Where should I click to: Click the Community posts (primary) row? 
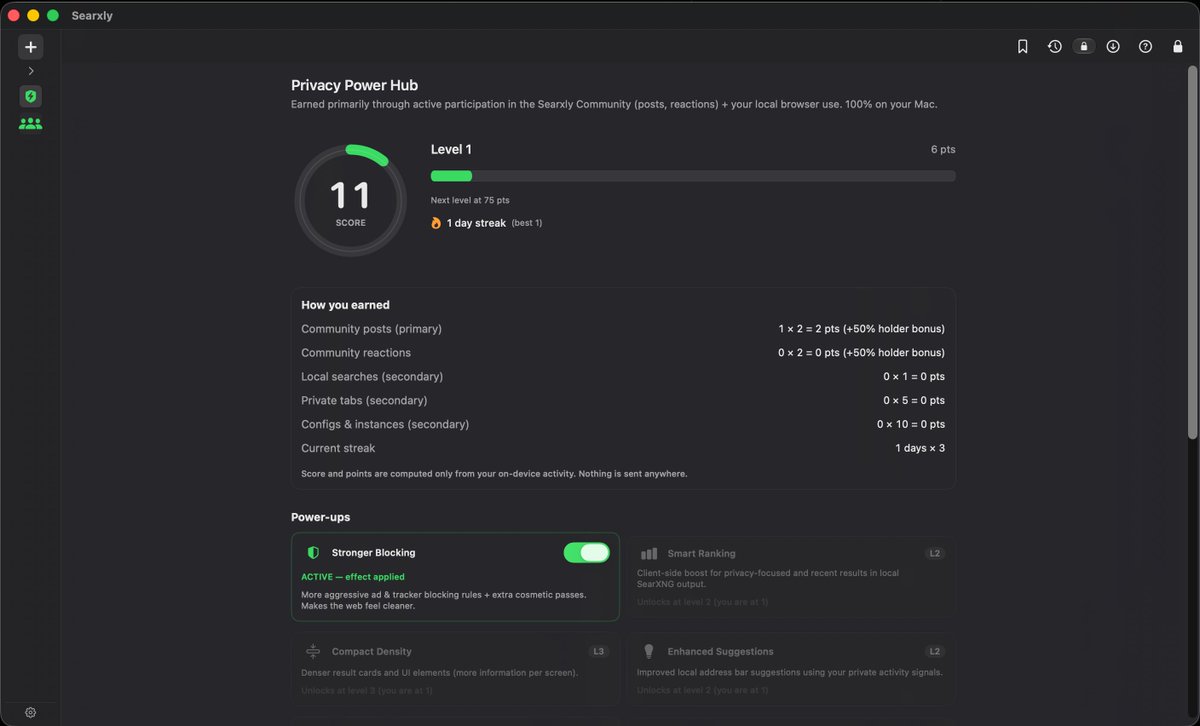[623, 329]
